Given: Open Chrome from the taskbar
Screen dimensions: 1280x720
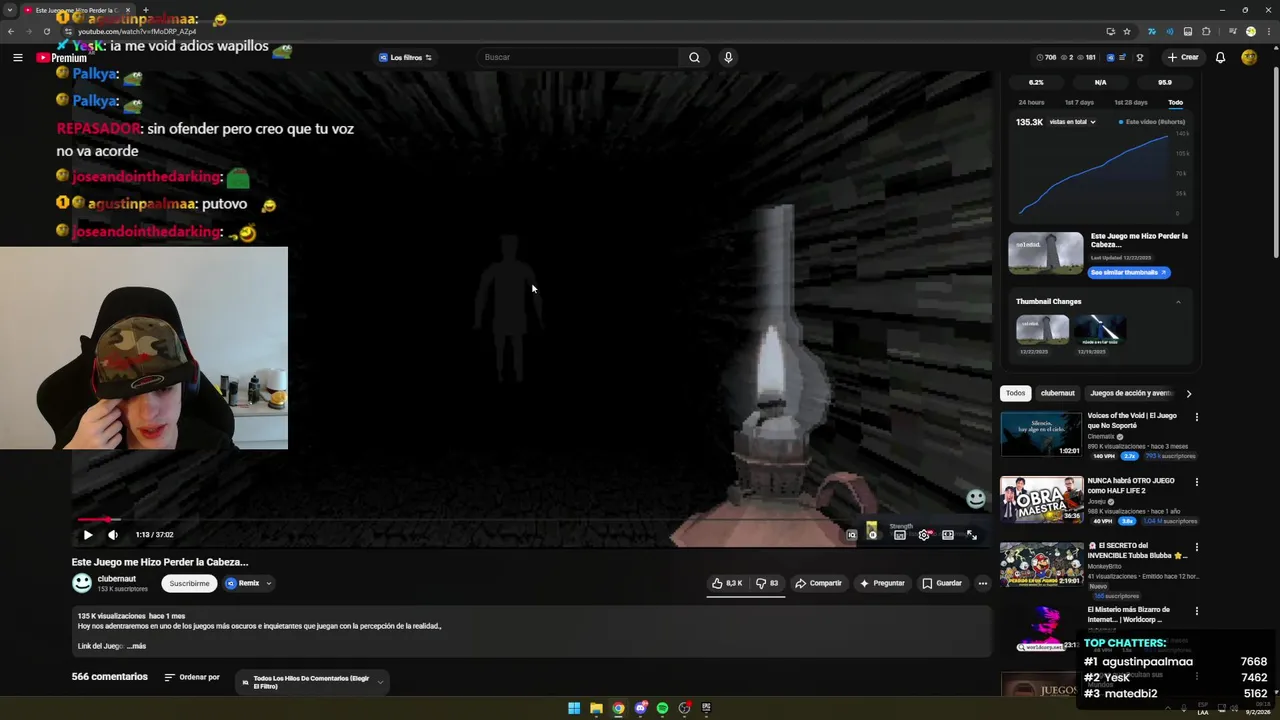Looking at the screenshot, I should pyautogui.click(x=618, y=708).
